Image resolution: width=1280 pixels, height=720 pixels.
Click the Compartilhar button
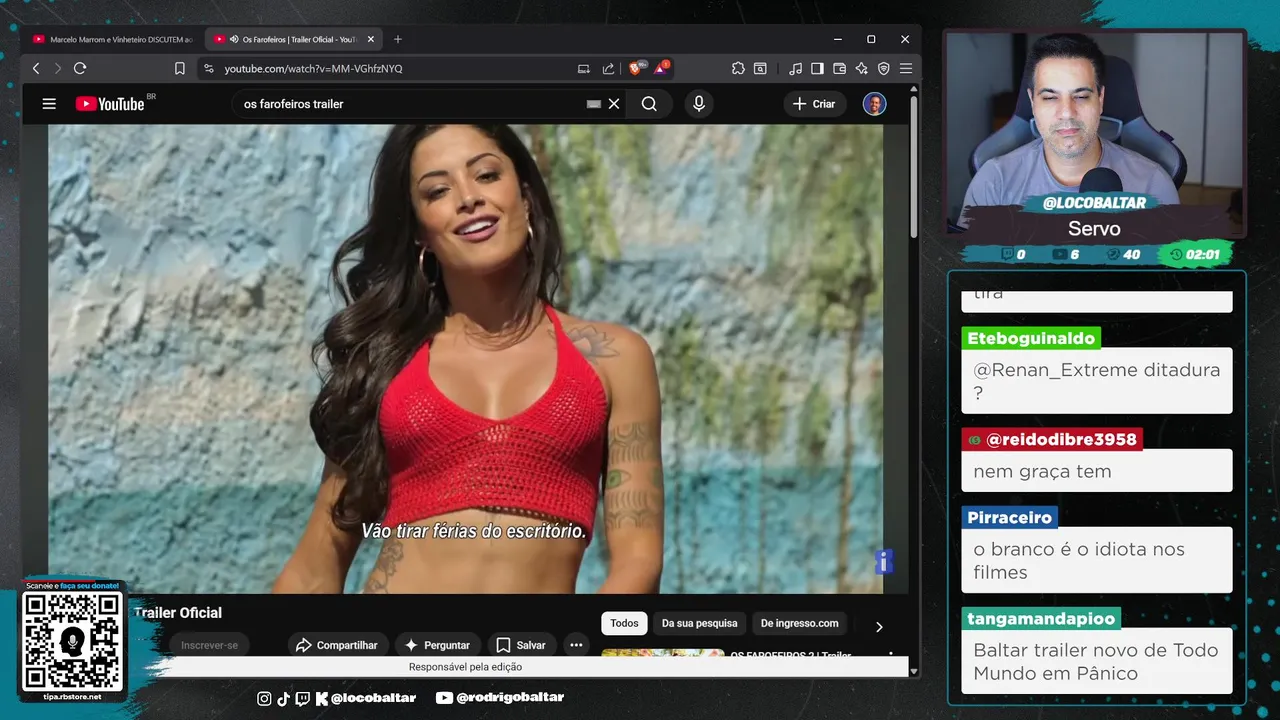[337, 645]
